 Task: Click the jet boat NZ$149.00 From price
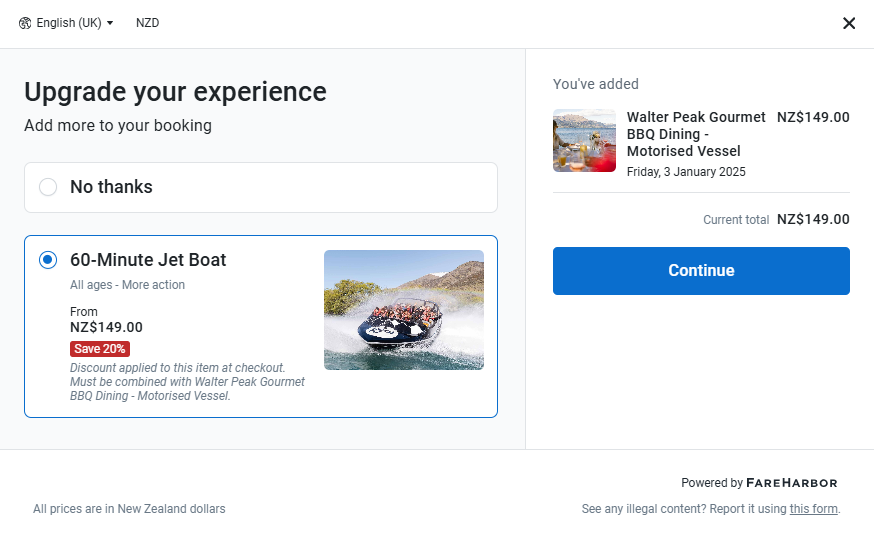[x=106, y=327]
